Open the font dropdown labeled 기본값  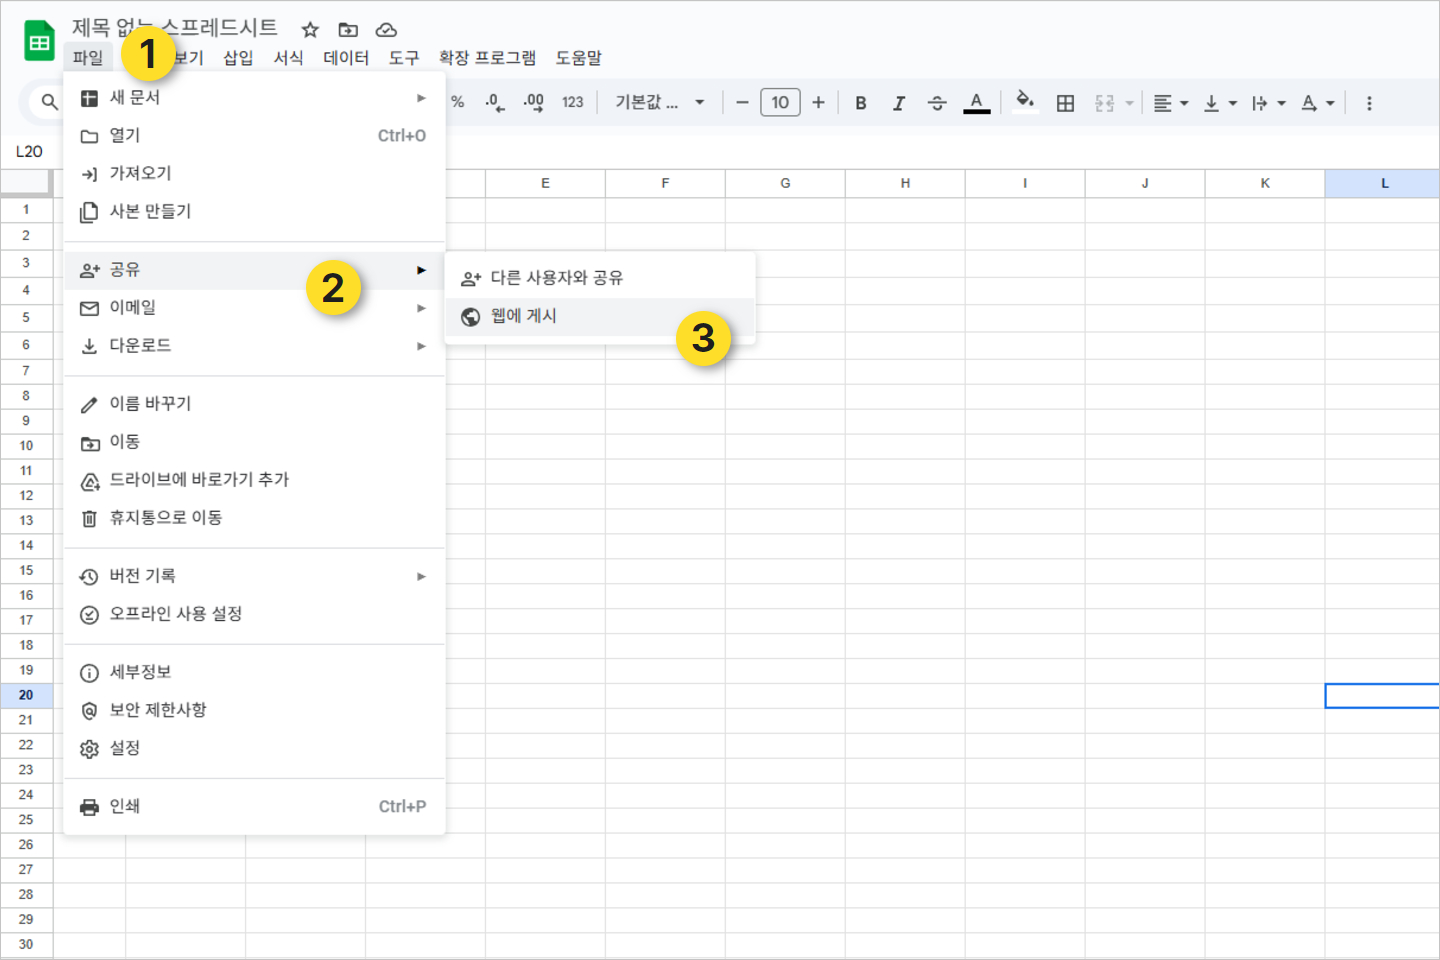pyautogui.click(x=659, y=102)
